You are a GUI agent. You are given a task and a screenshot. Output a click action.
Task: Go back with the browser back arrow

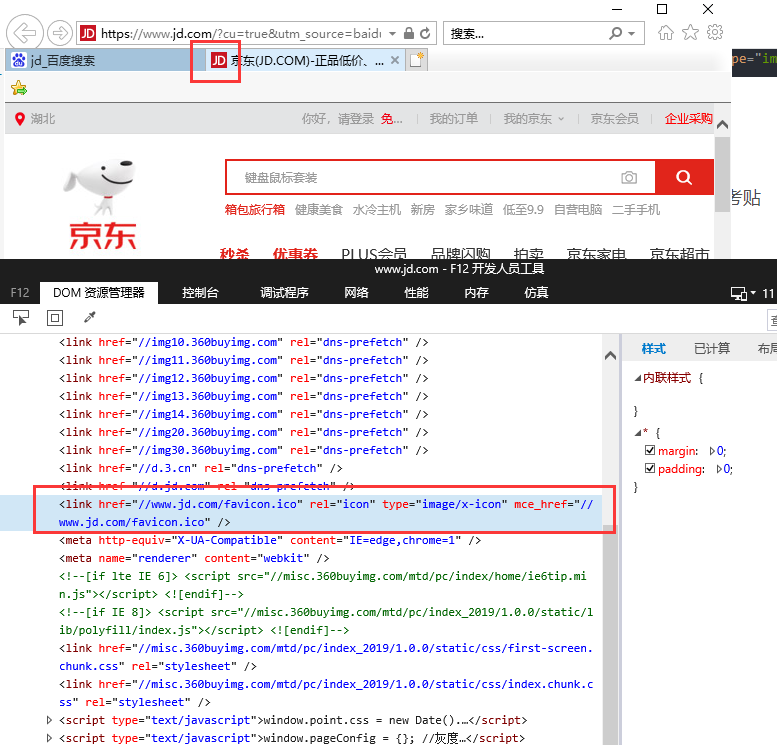coord(24,33)
